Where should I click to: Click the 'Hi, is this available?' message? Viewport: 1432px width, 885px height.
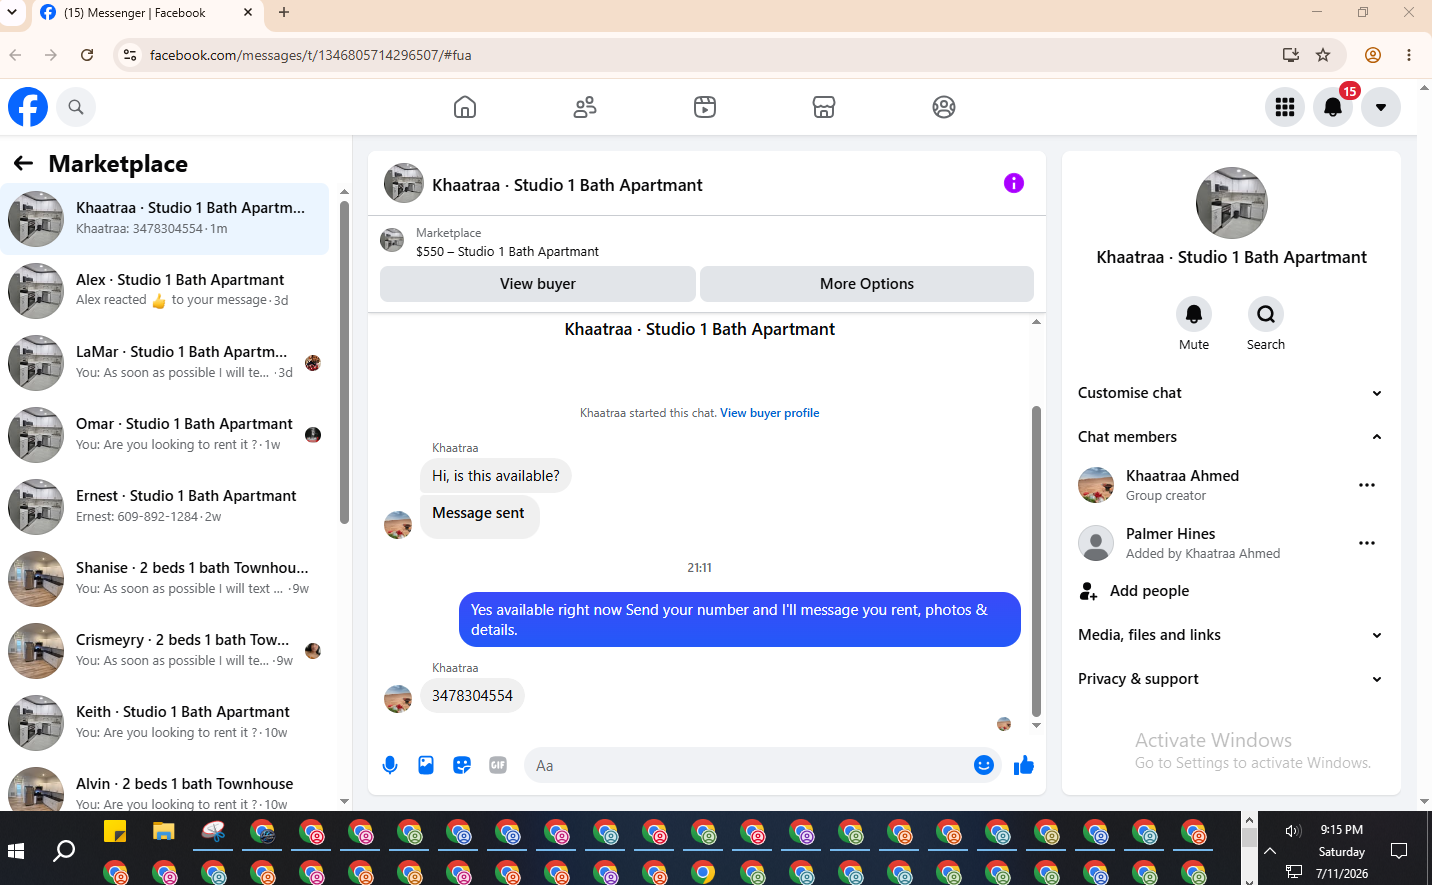(496, 476)
